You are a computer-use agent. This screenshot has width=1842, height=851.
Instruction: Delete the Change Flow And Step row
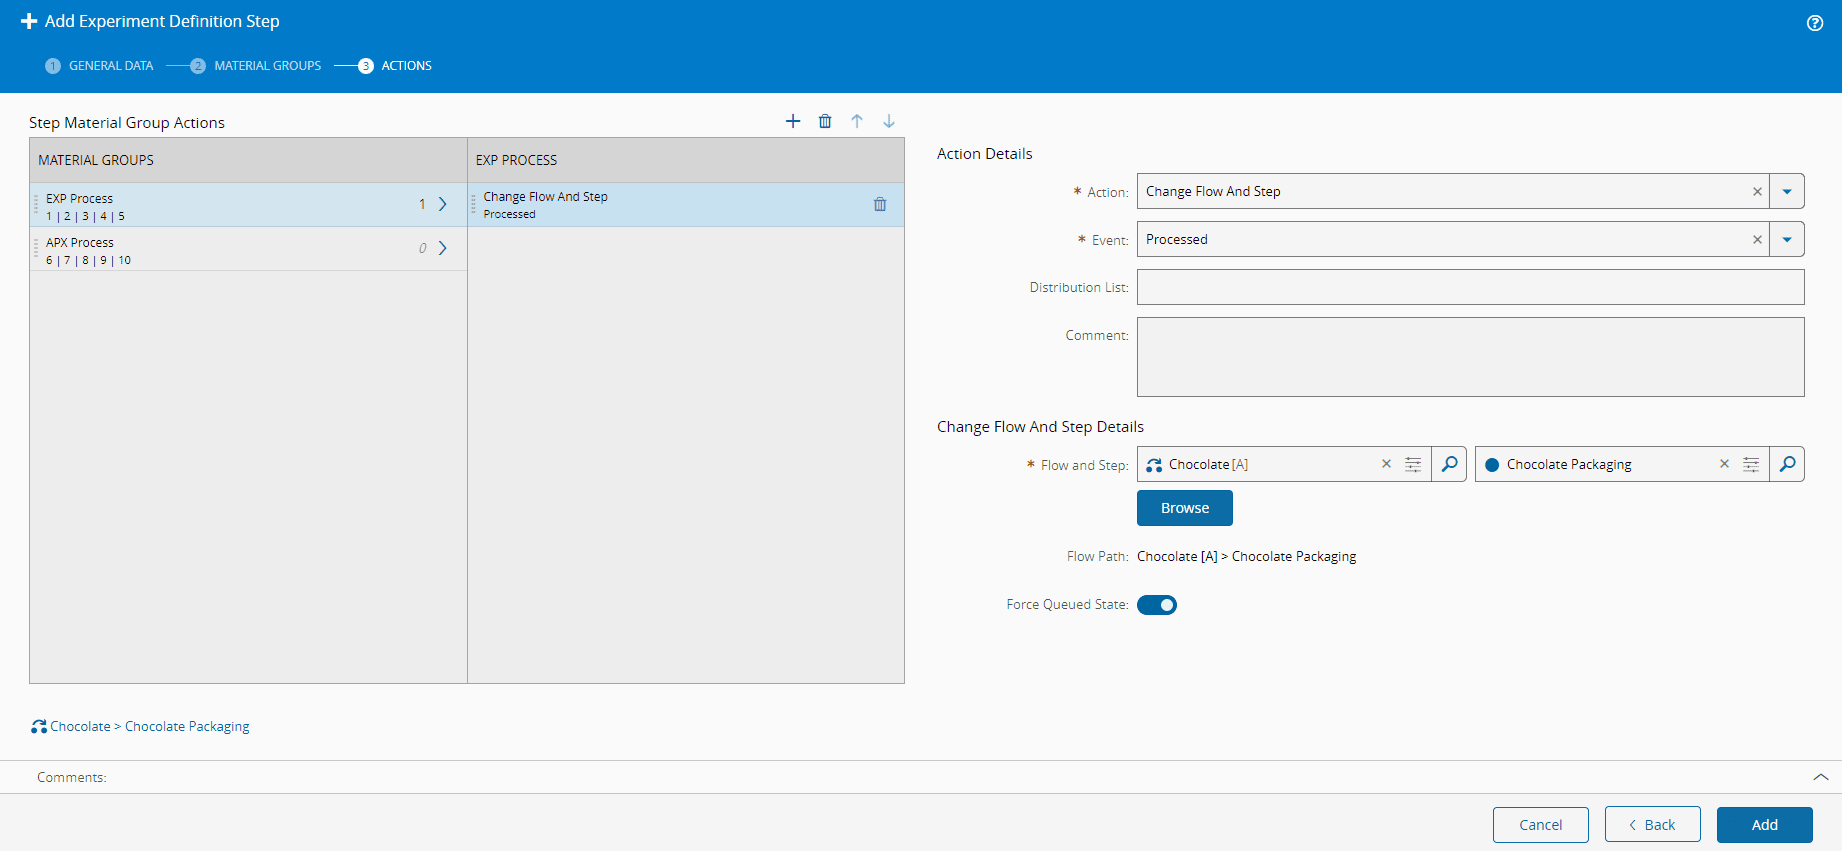(x=880, y=204)
